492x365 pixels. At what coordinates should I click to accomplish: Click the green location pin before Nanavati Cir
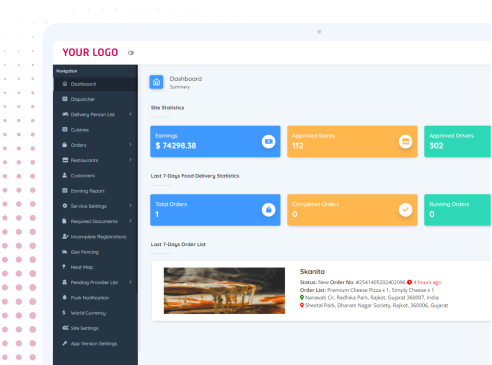[302, 297]
